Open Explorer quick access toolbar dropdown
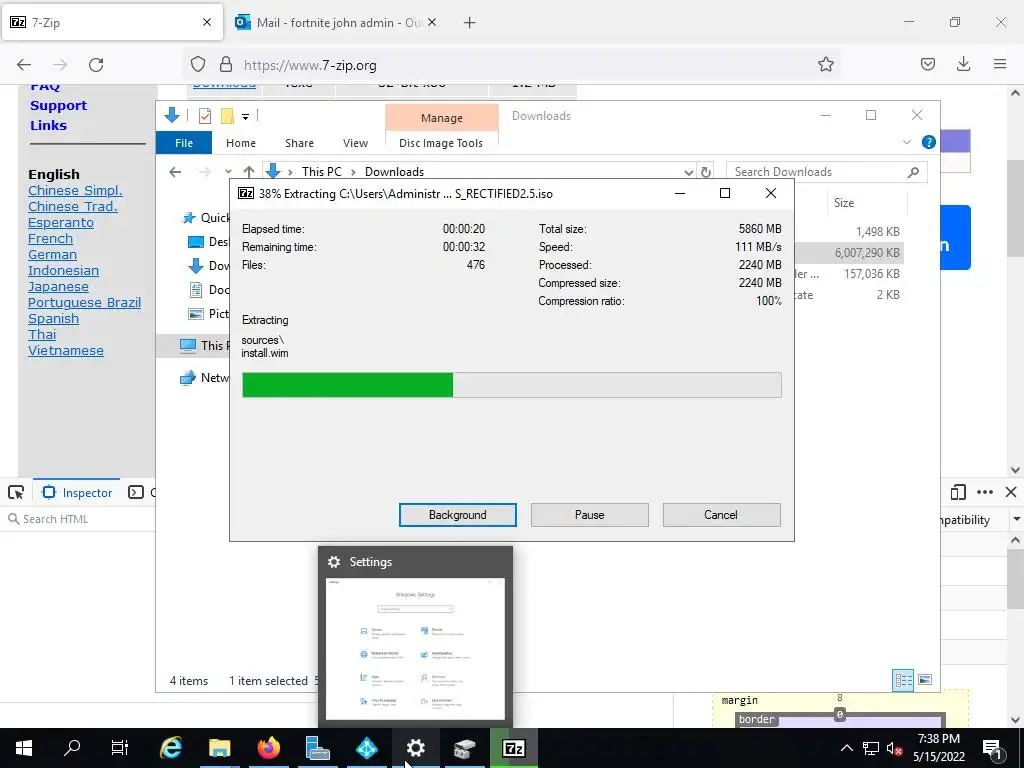The width and height of the screenshot is (1024, 768). (246, 116)
